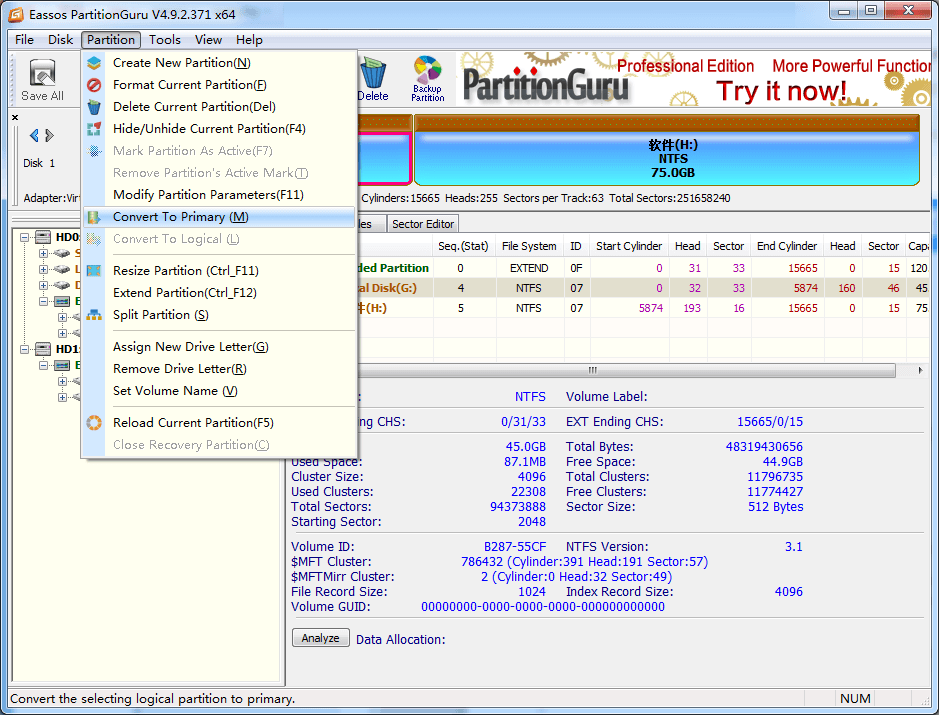Image resolution: width=939 pixels, height=715 pixels.
Task: Click the icon beside Reload Current Partition
Action: [x=94, y=423]
